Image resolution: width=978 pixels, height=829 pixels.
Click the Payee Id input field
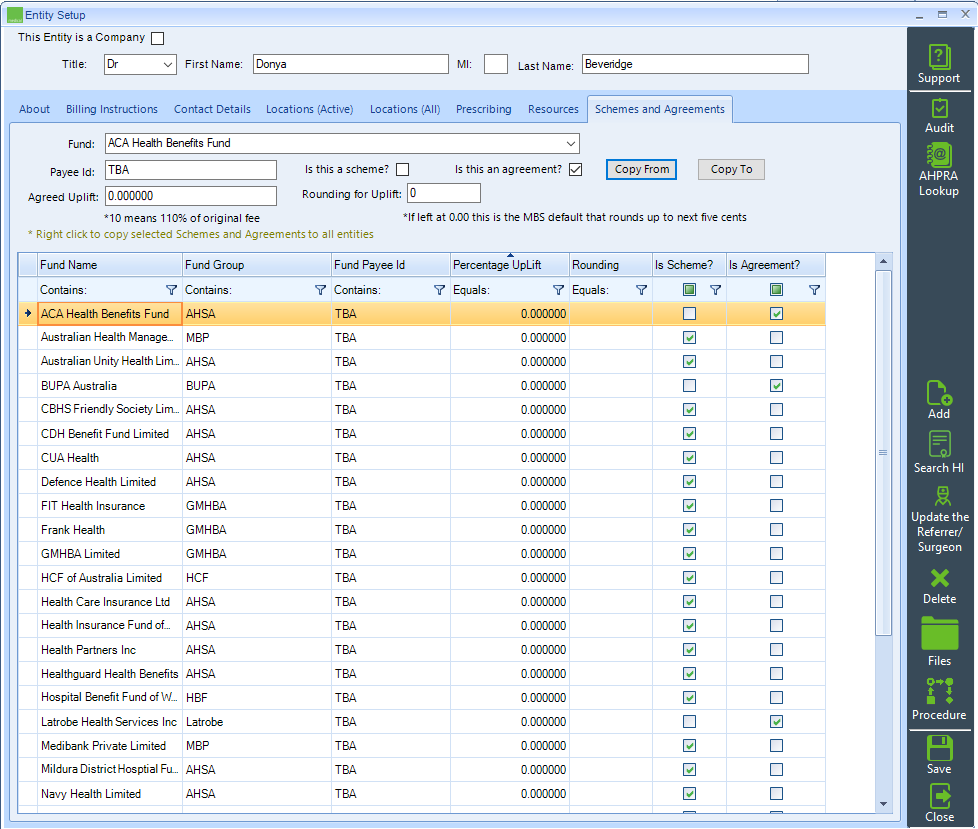(191, 170)
